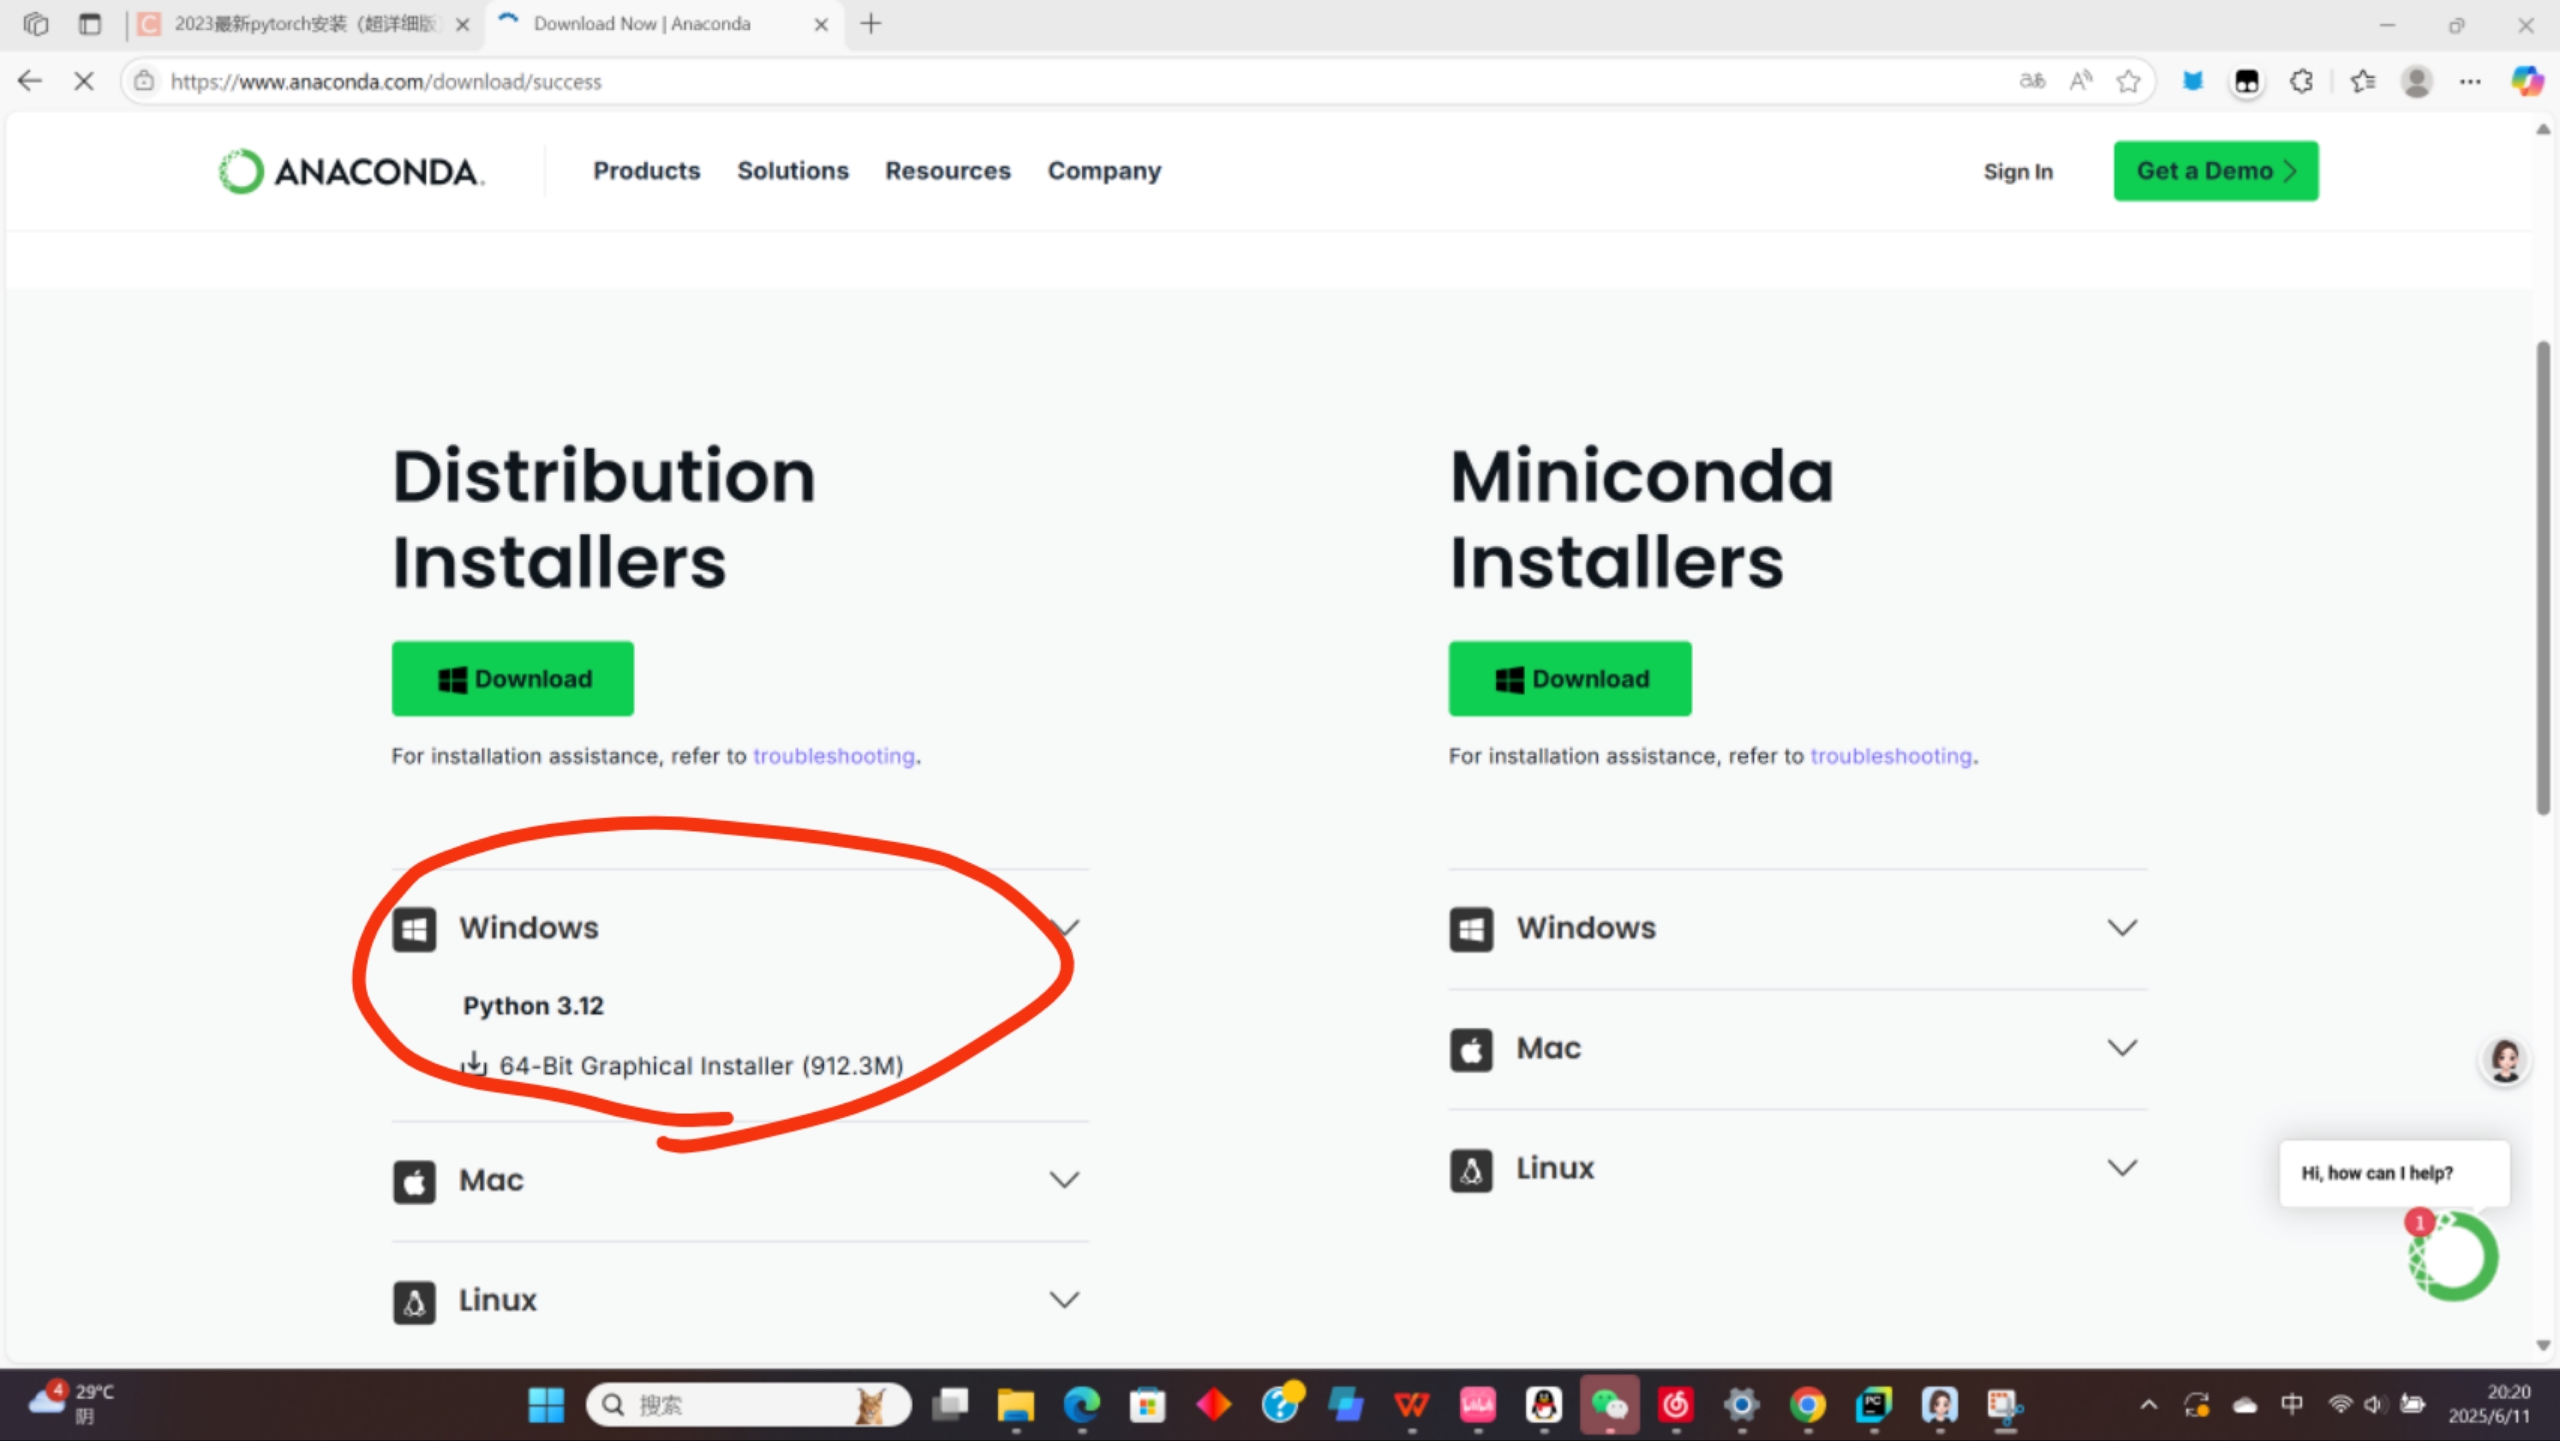Click the Windows icon in Miniconda list
Screen dimensions: 2560x1441
[1471, 929]
